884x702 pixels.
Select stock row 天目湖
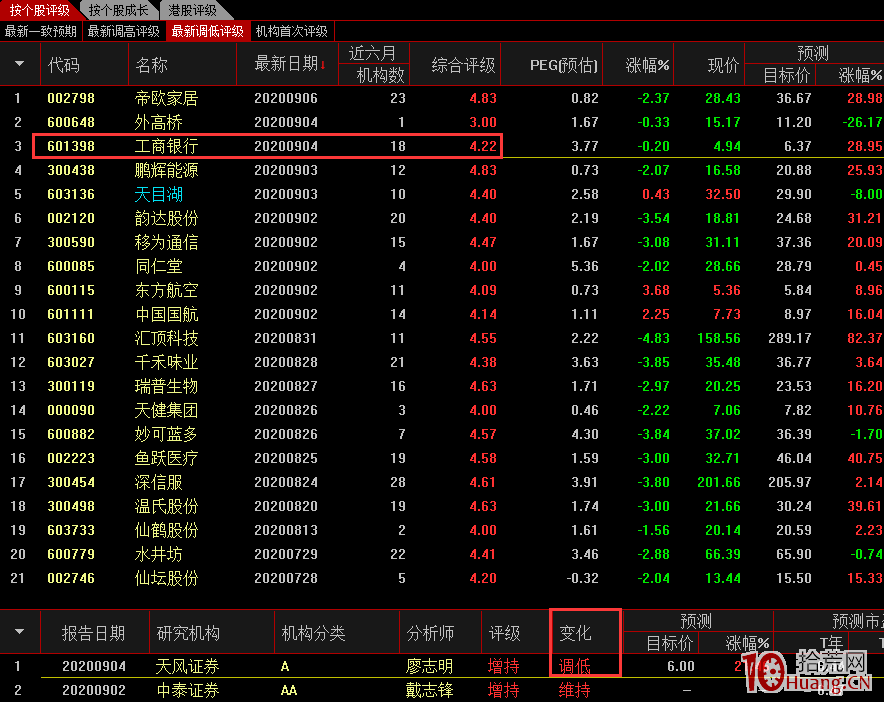[x=442, y=194]
